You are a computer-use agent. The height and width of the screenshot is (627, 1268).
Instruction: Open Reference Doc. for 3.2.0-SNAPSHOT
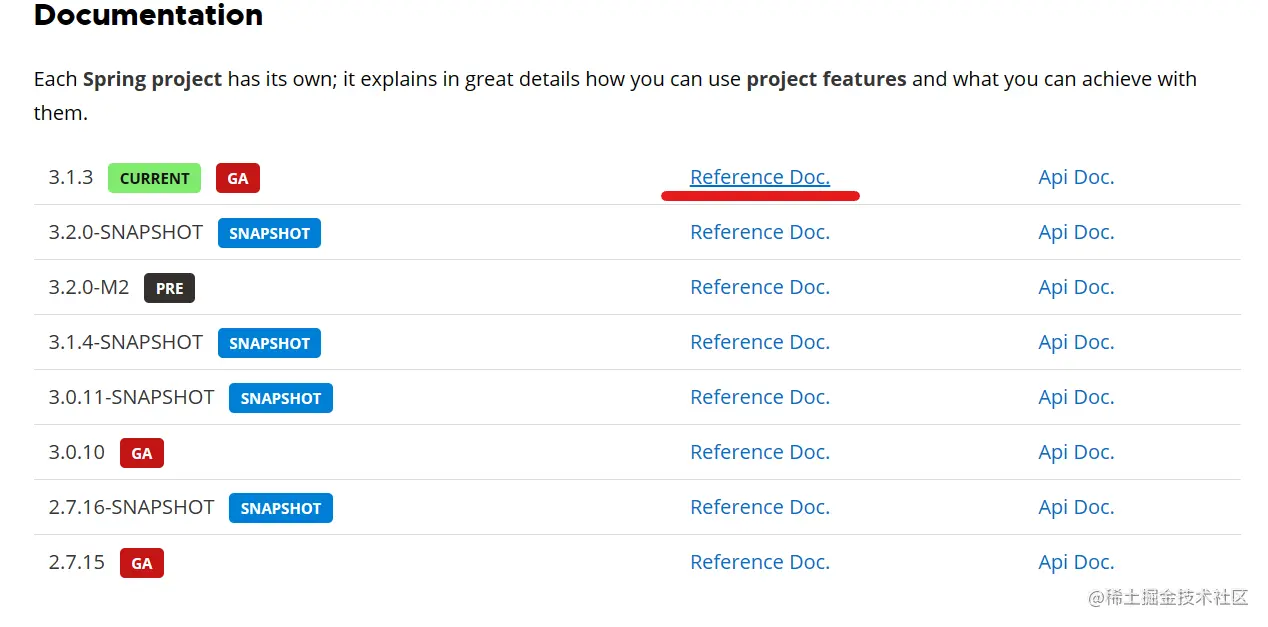[x=759, y=232]
